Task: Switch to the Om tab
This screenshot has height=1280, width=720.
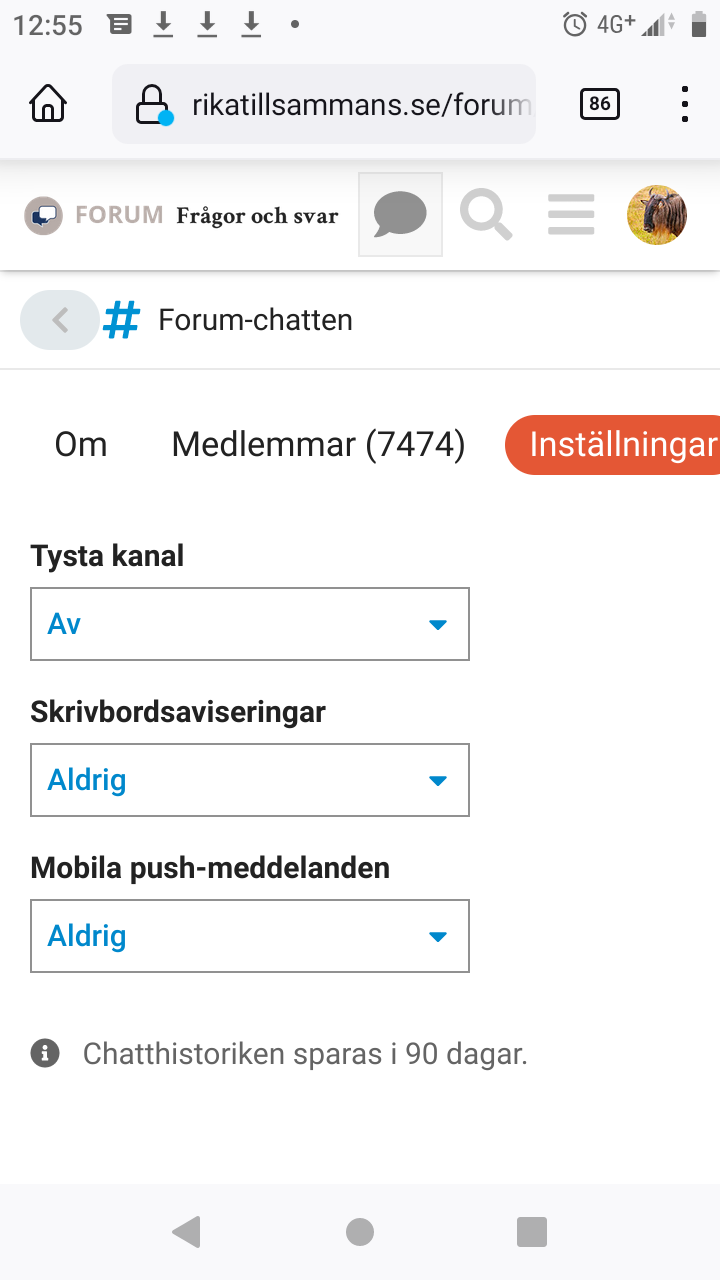Action: coord(81,444)
